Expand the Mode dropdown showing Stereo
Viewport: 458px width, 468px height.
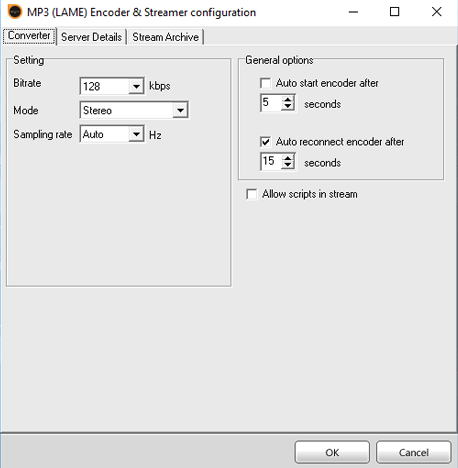(180, 110)
